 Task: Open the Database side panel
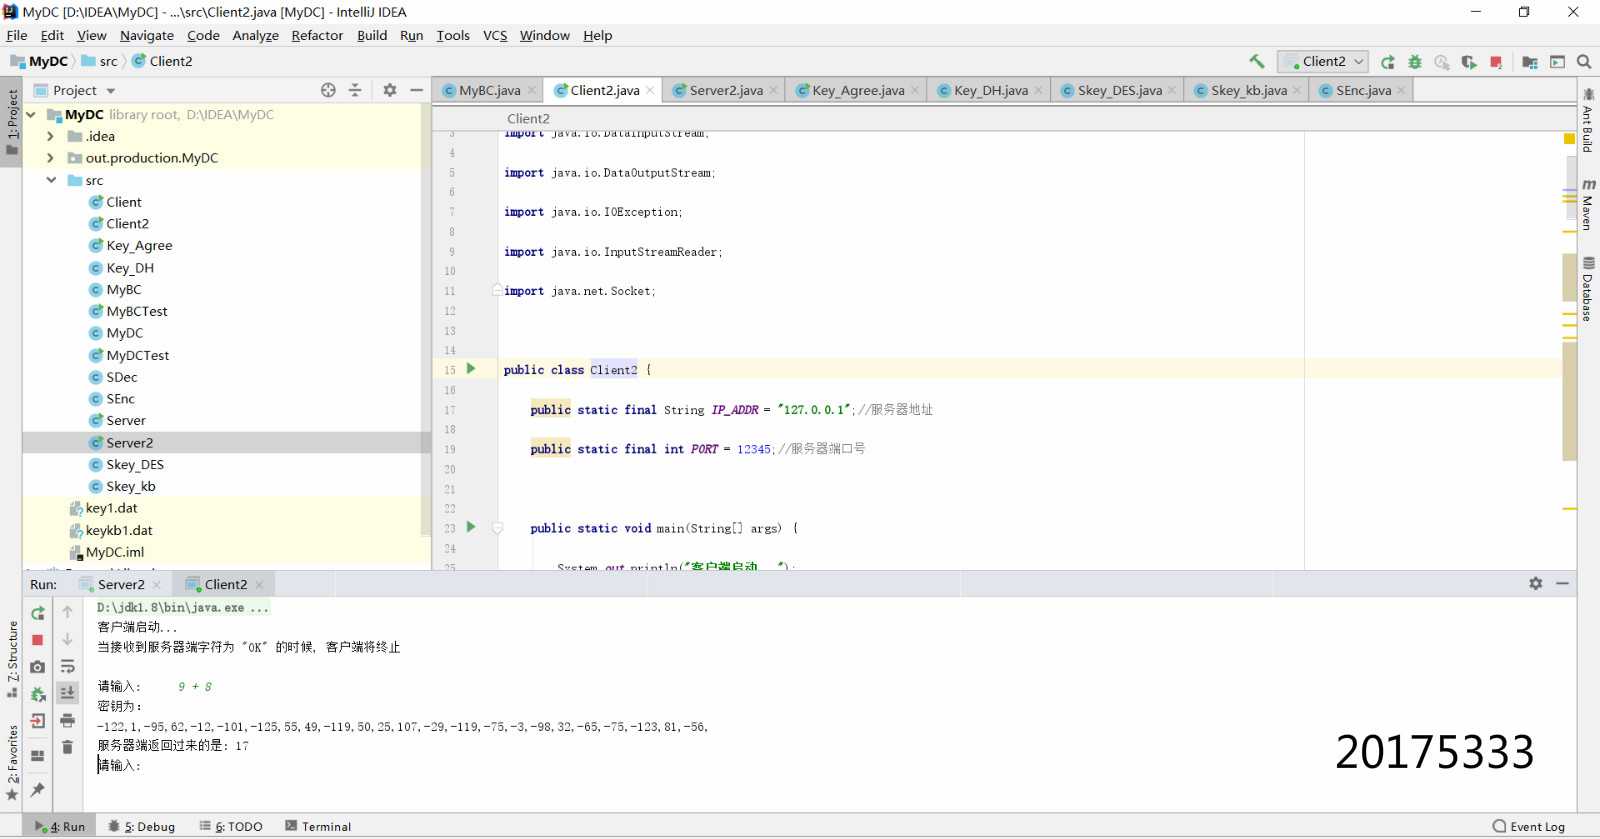pyautogui.click(x=1588, y=288)
